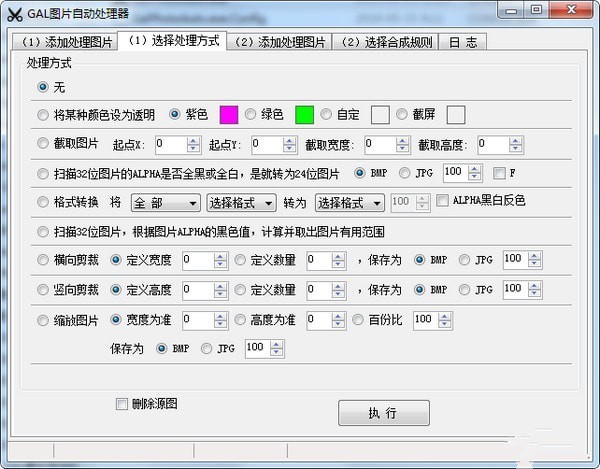
Task: Increase the 定义高度 value spinner
Action: [x=221, y=286]
